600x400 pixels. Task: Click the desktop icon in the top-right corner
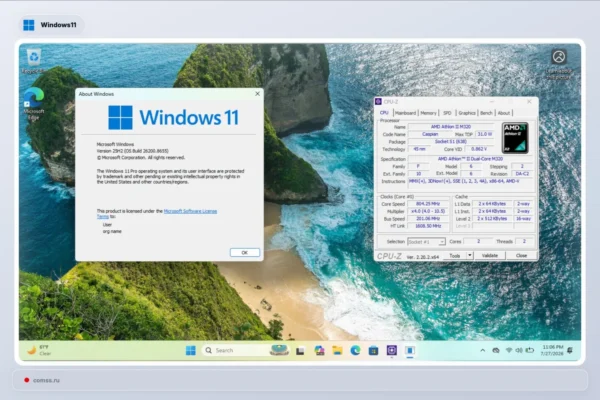pos(559,64)
